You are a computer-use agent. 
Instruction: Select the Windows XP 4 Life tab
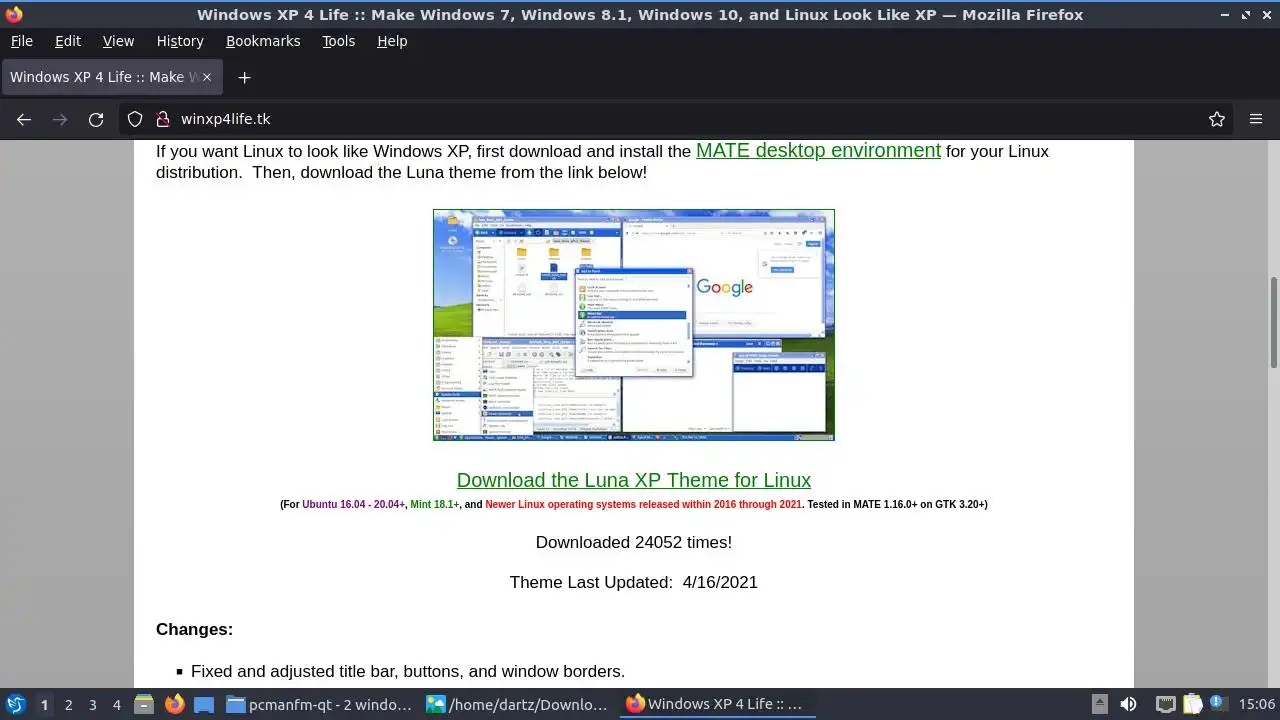(x=111, y=77)
